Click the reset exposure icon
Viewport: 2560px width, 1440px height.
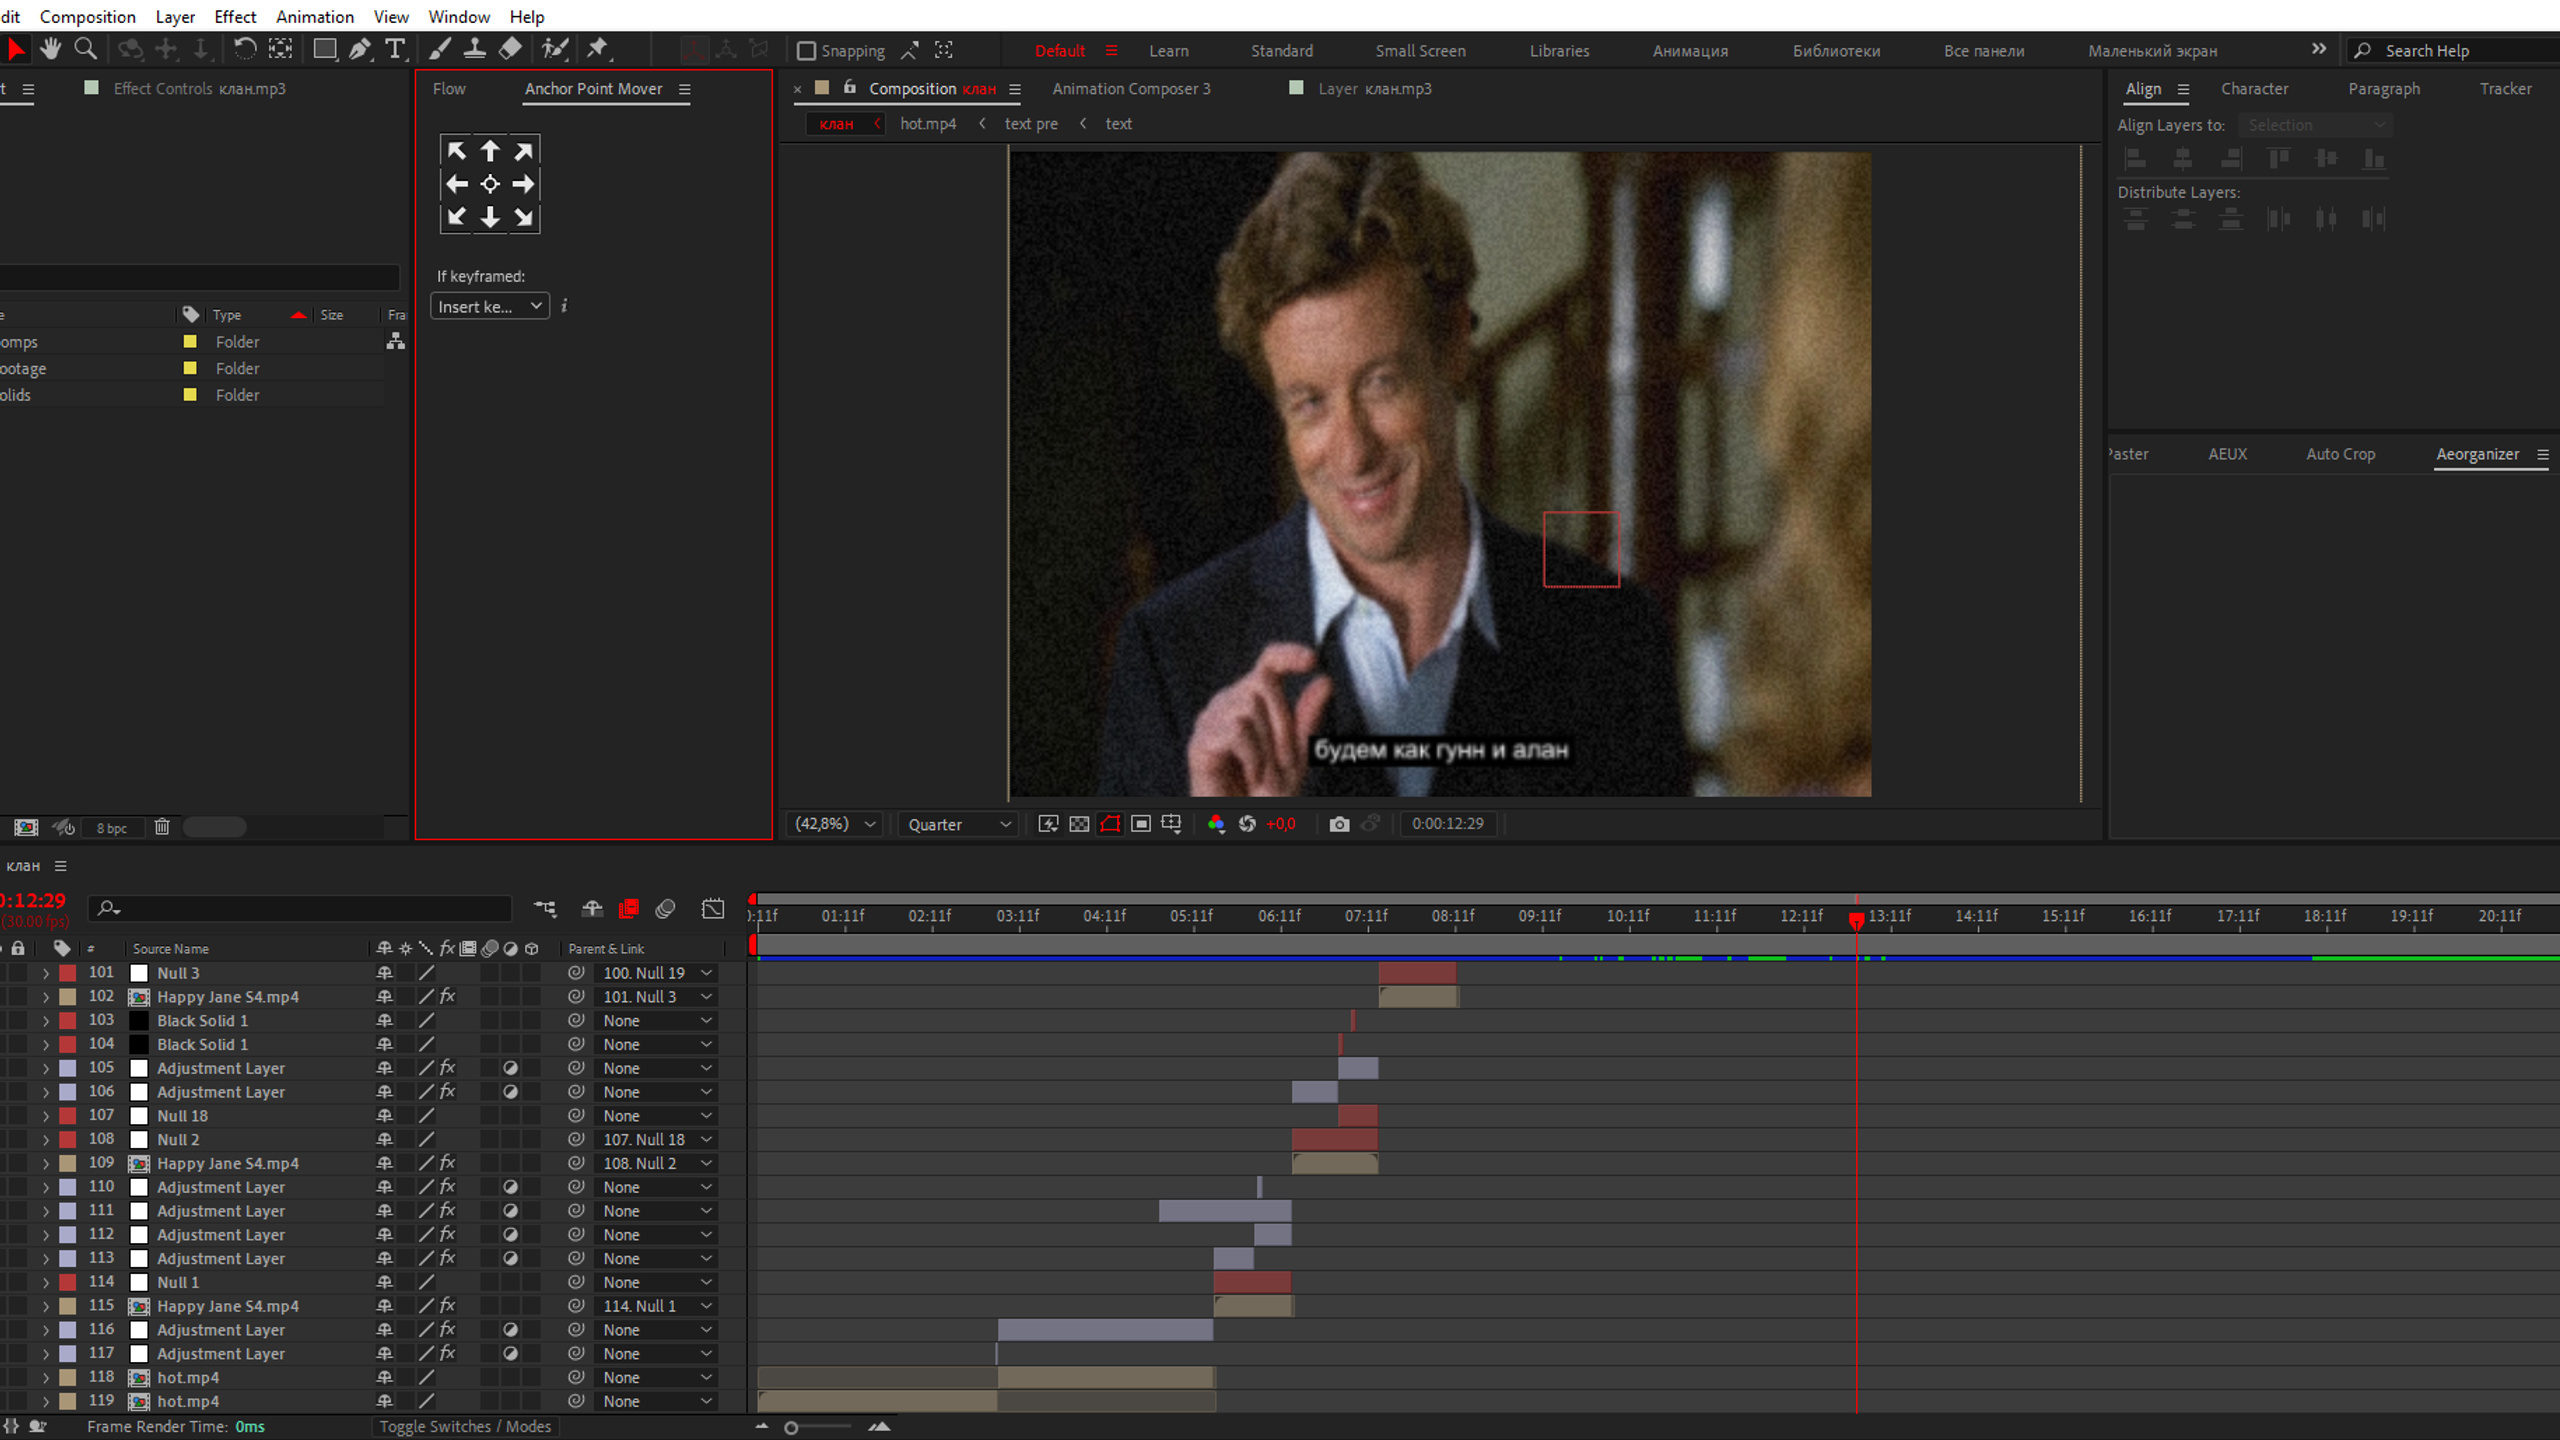1247,824
